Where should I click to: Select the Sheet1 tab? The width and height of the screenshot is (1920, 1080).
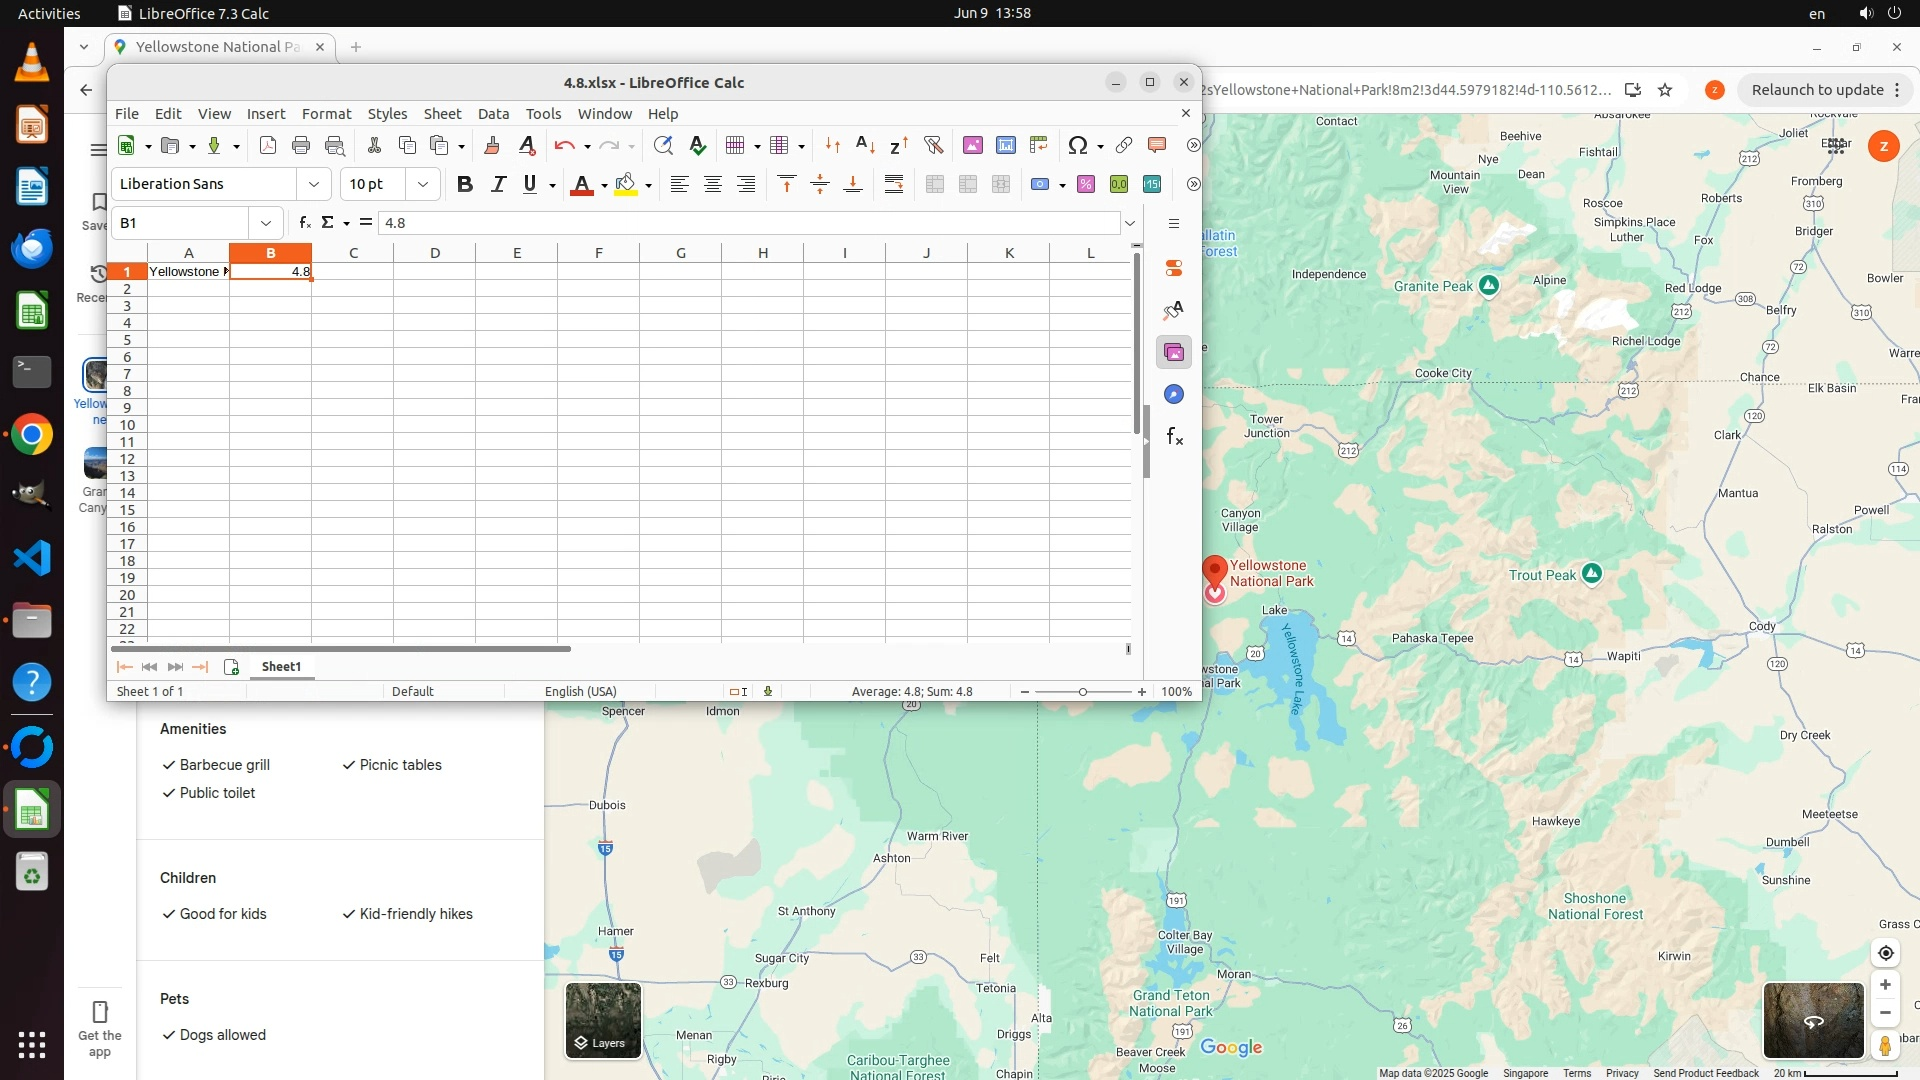[281, 667]
